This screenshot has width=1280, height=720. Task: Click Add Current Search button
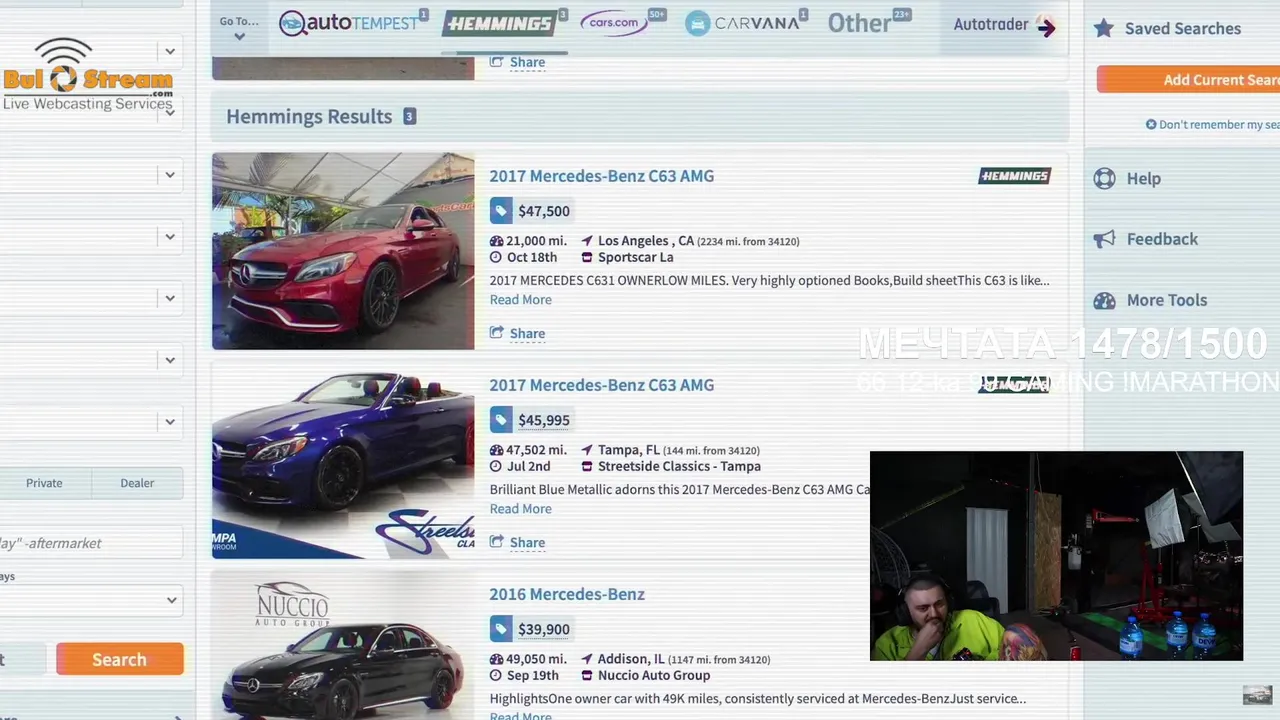1188,80
